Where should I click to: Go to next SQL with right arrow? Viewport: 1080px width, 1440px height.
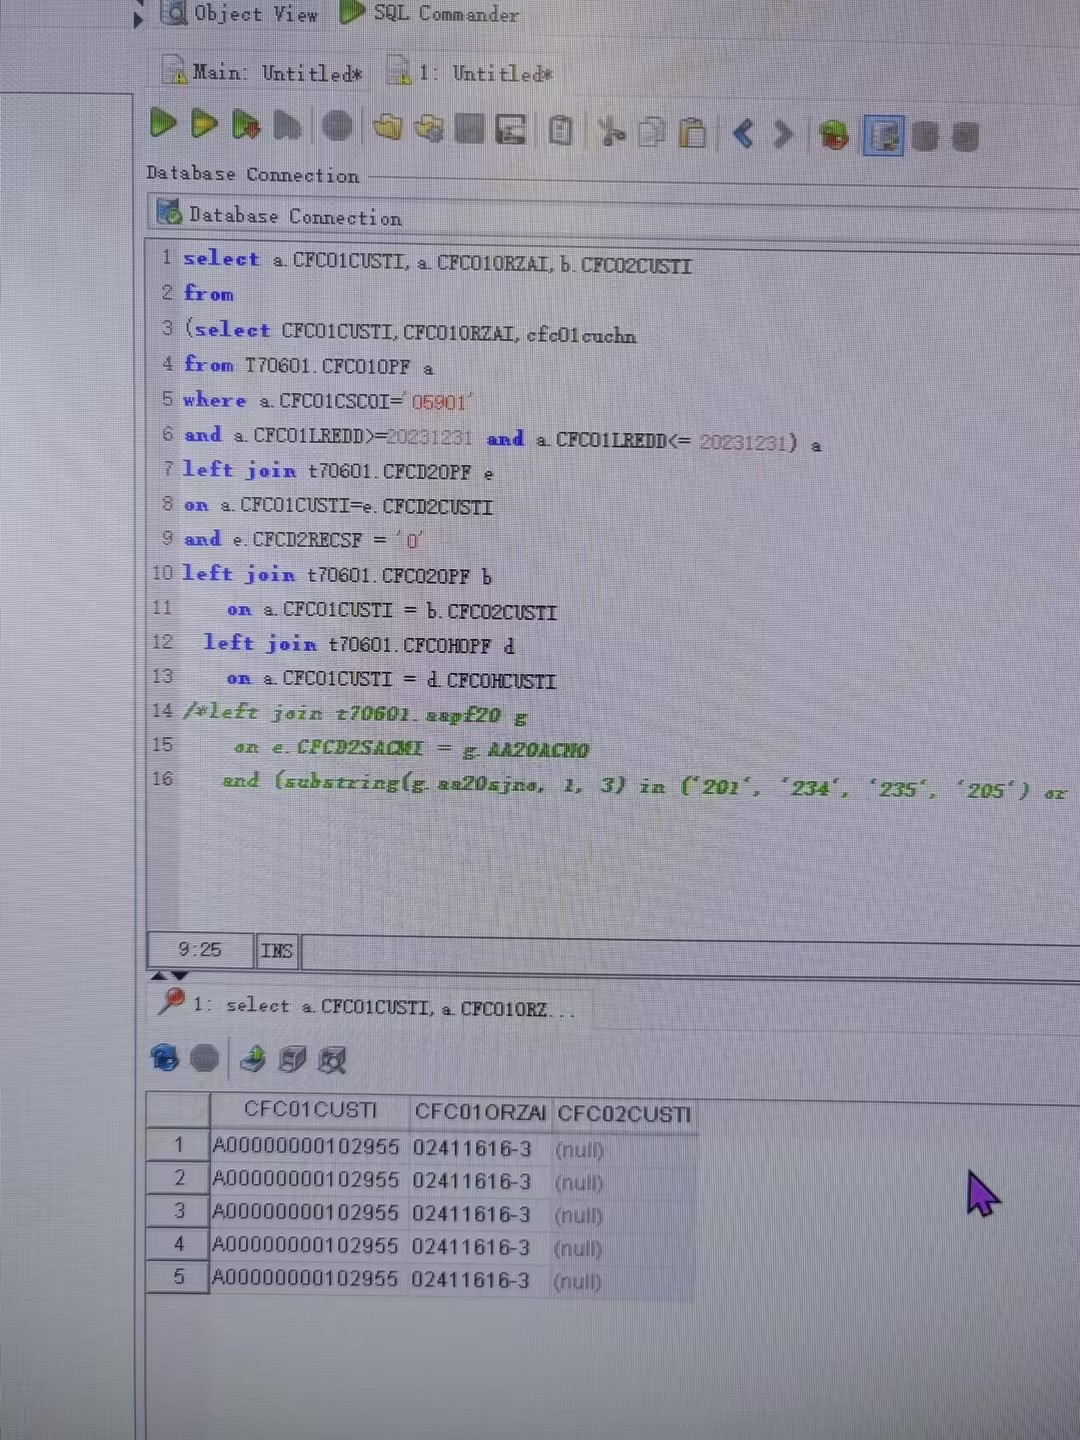[x=784, y=134]
